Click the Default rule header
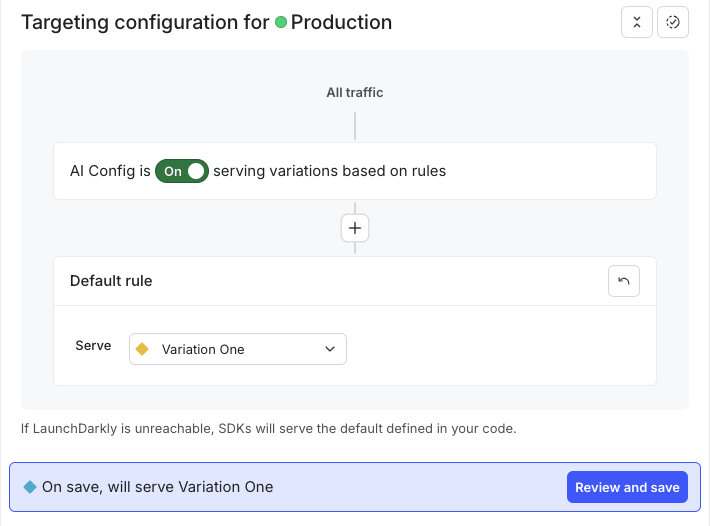This screenshot has height=526, width=710. tap(111, 281)
